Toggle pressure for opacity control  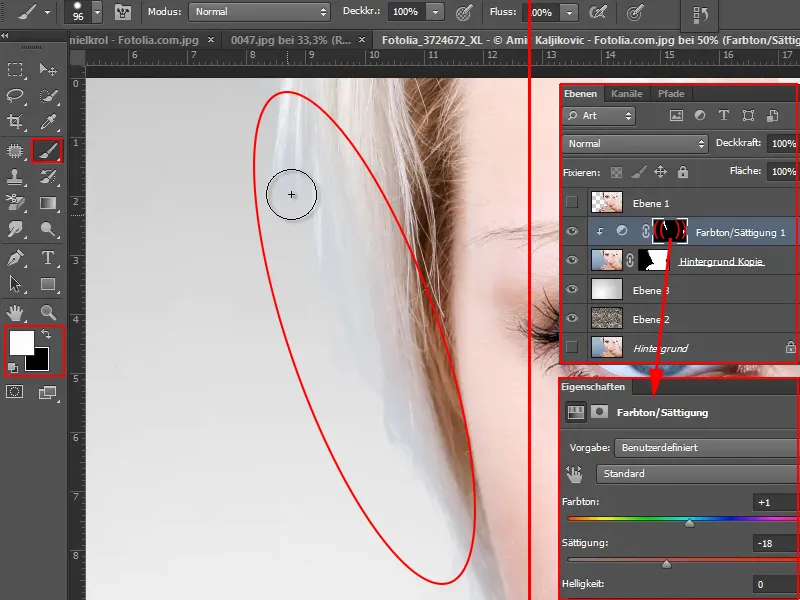click(464, 12)
